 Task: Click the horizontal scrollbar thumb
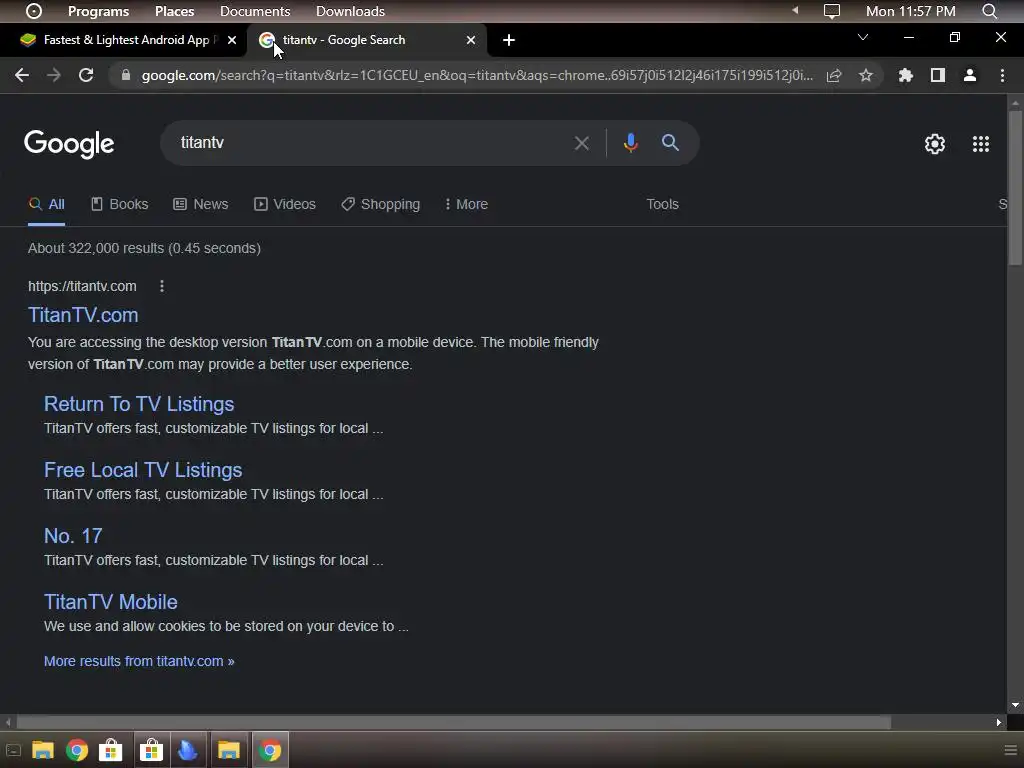click(x=453, y=722)
